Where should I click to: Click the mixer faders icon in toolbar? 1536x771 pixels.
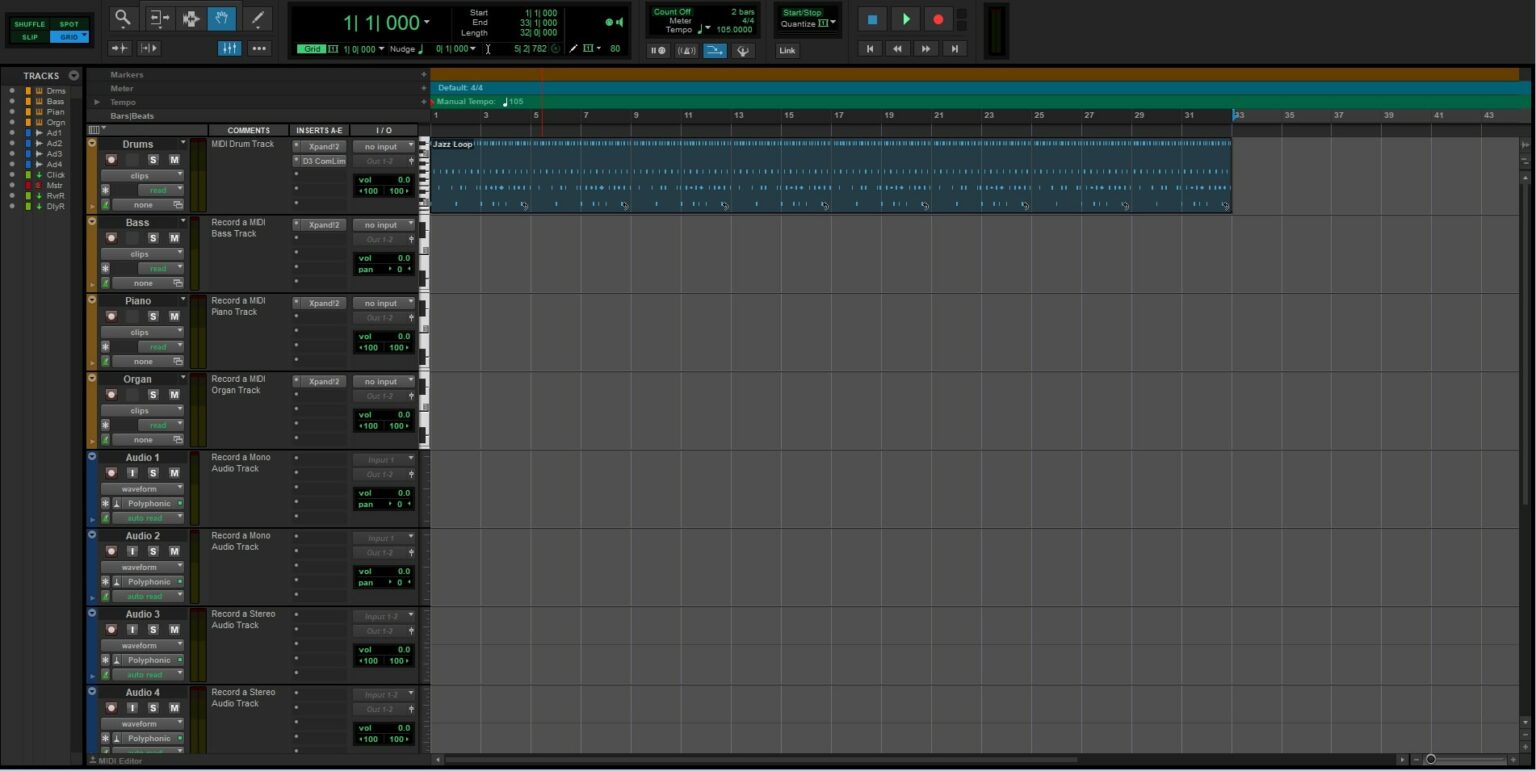click(229, 47)
